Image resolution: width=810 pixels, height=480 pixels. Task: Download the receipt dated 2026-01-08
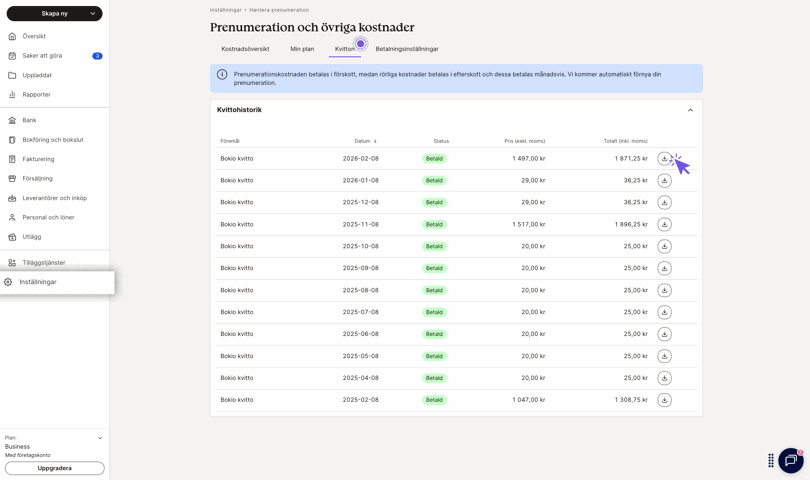coord(664,181)
